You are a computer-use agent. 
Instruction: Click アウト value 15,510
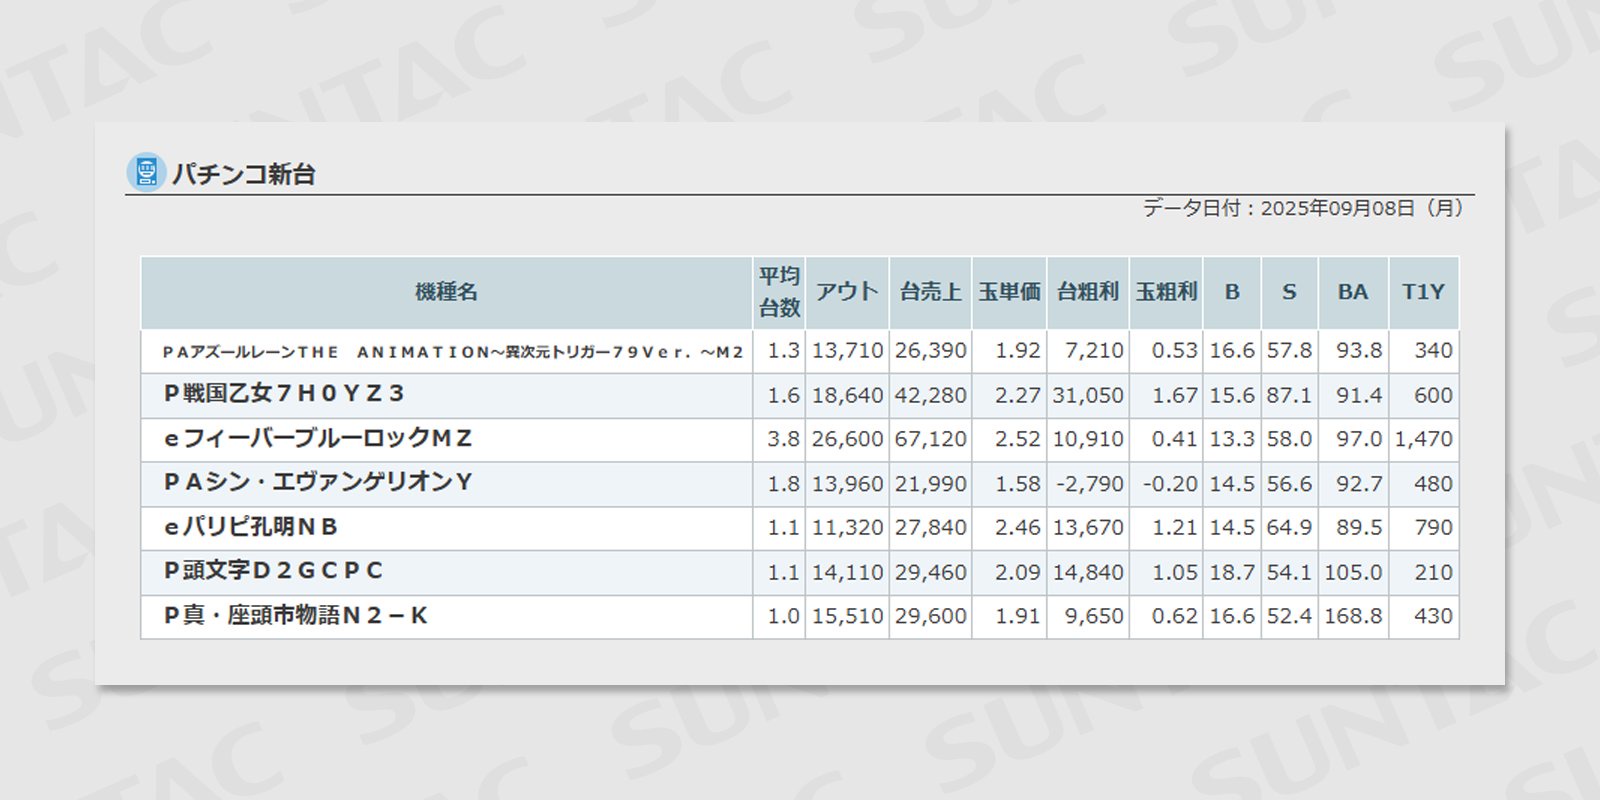[x=847, y=616]
